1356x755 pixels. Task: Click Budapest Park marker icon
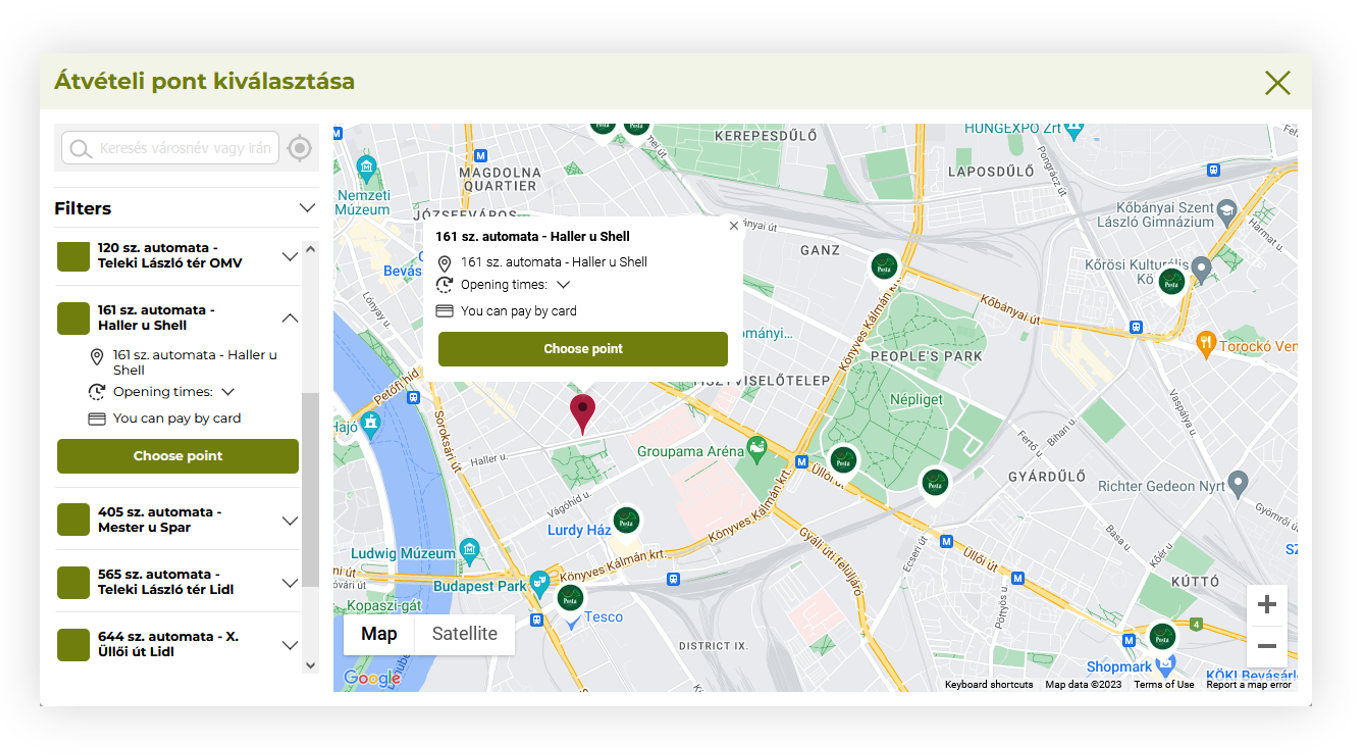[540, 582]
